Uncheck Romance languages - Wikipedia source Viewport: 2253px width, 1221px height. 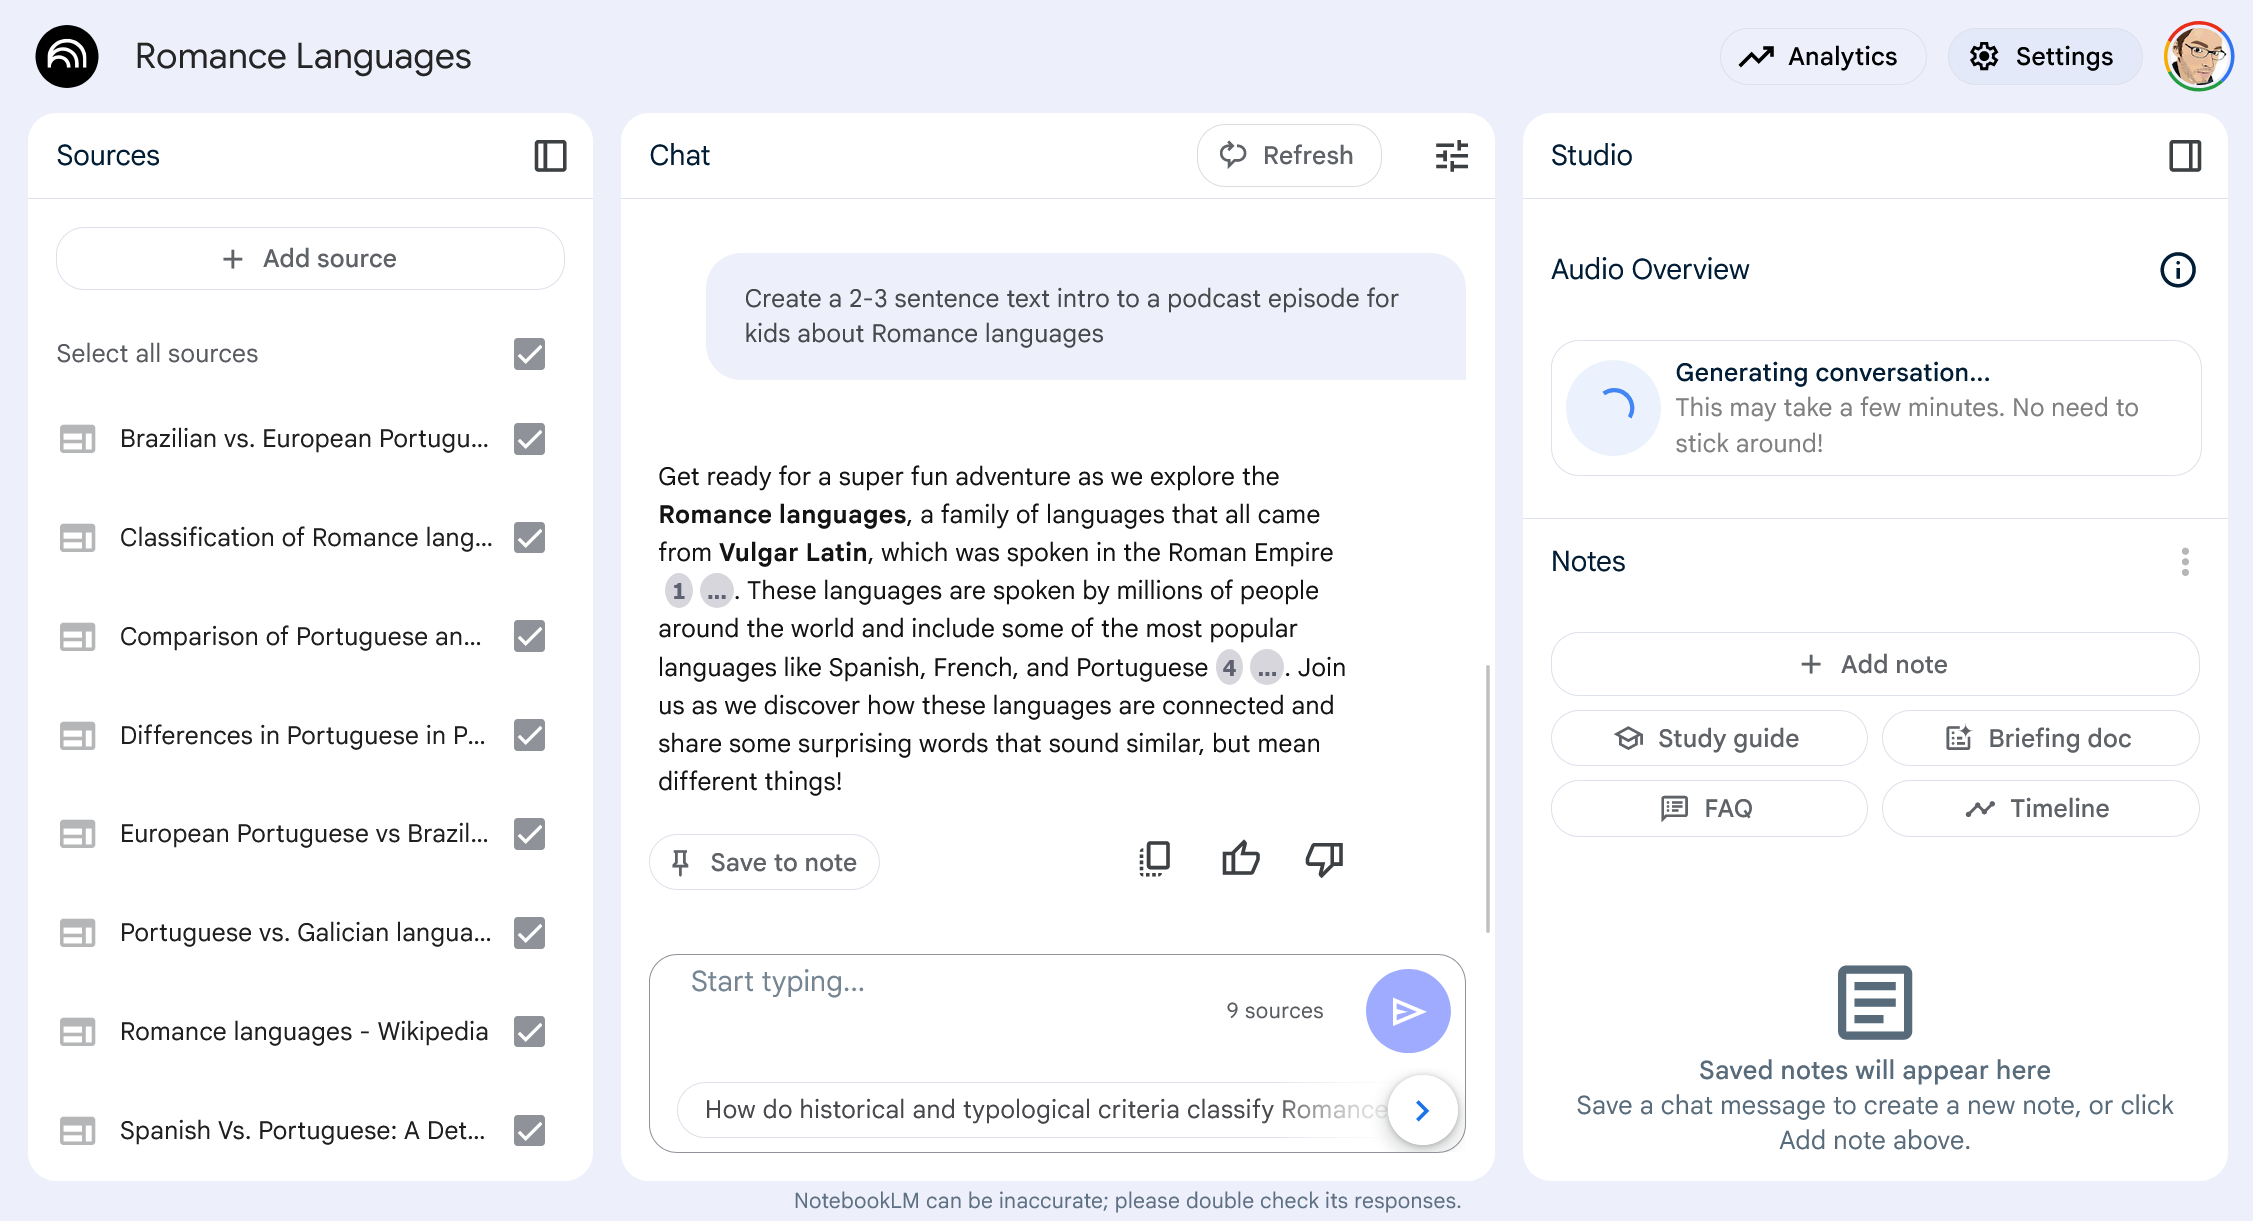(x=529, y=1031)
